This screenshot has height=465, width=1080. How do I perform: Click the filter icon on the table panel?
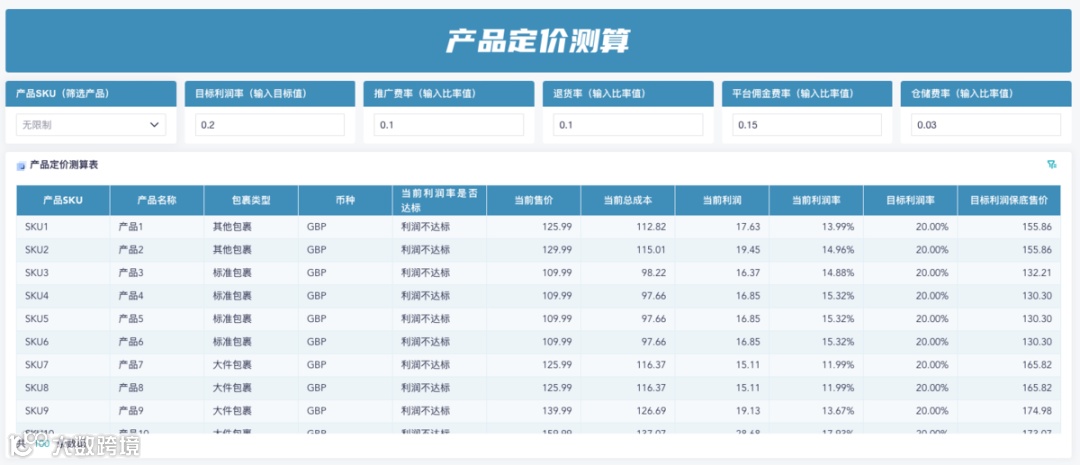click(x=1051, y=165)
